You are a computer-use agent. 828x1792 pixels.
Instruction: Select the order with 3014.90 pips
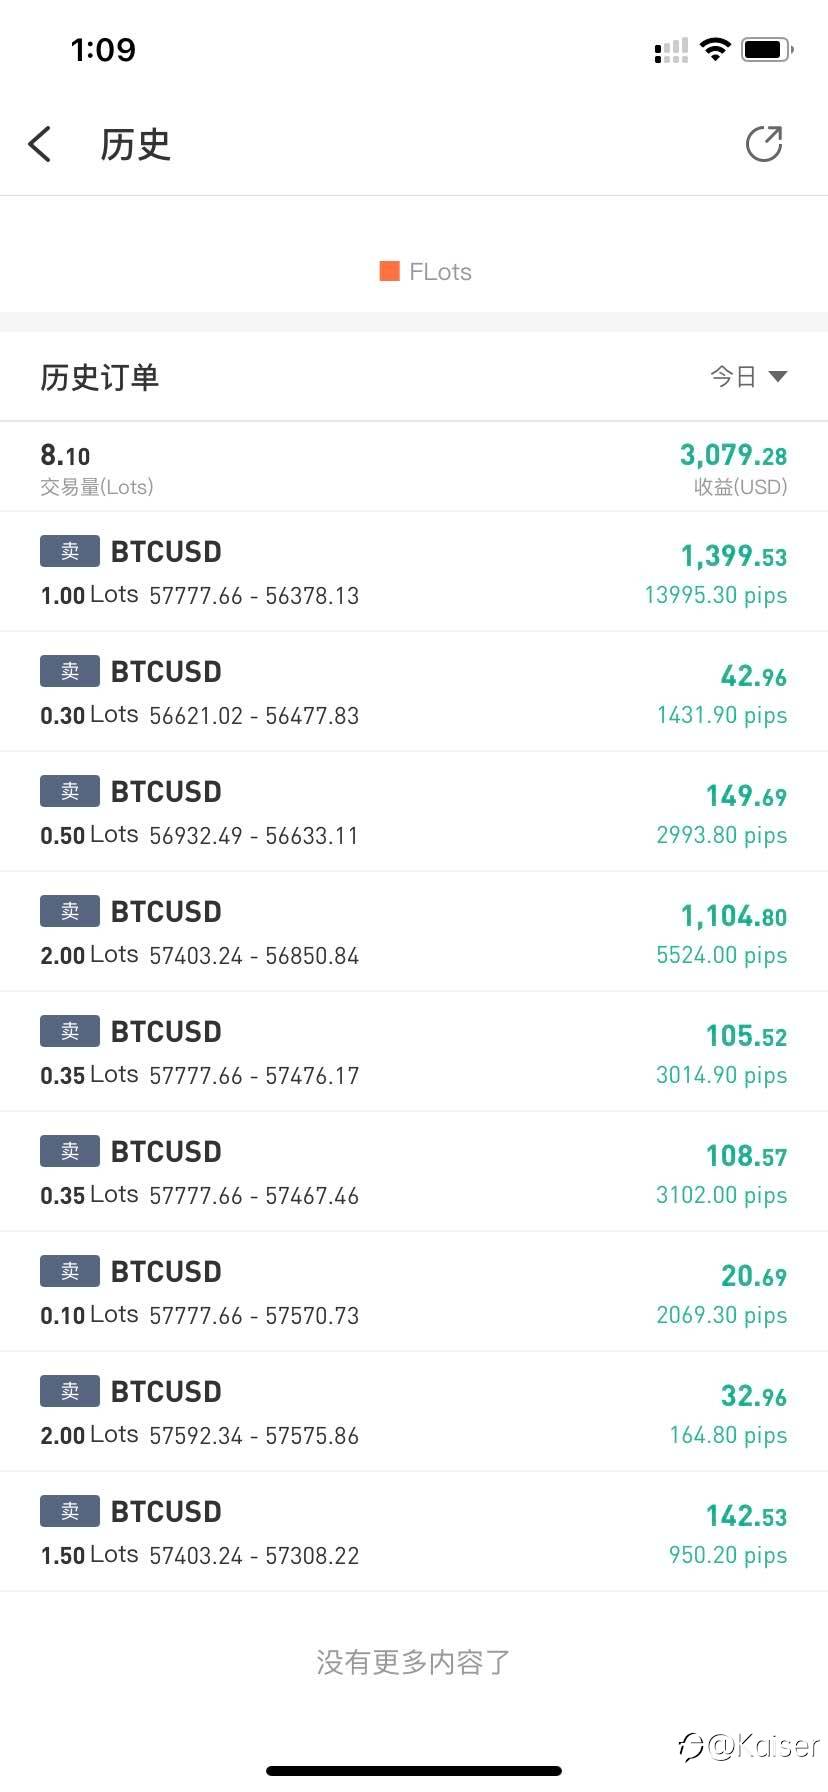pos(414,1052)
